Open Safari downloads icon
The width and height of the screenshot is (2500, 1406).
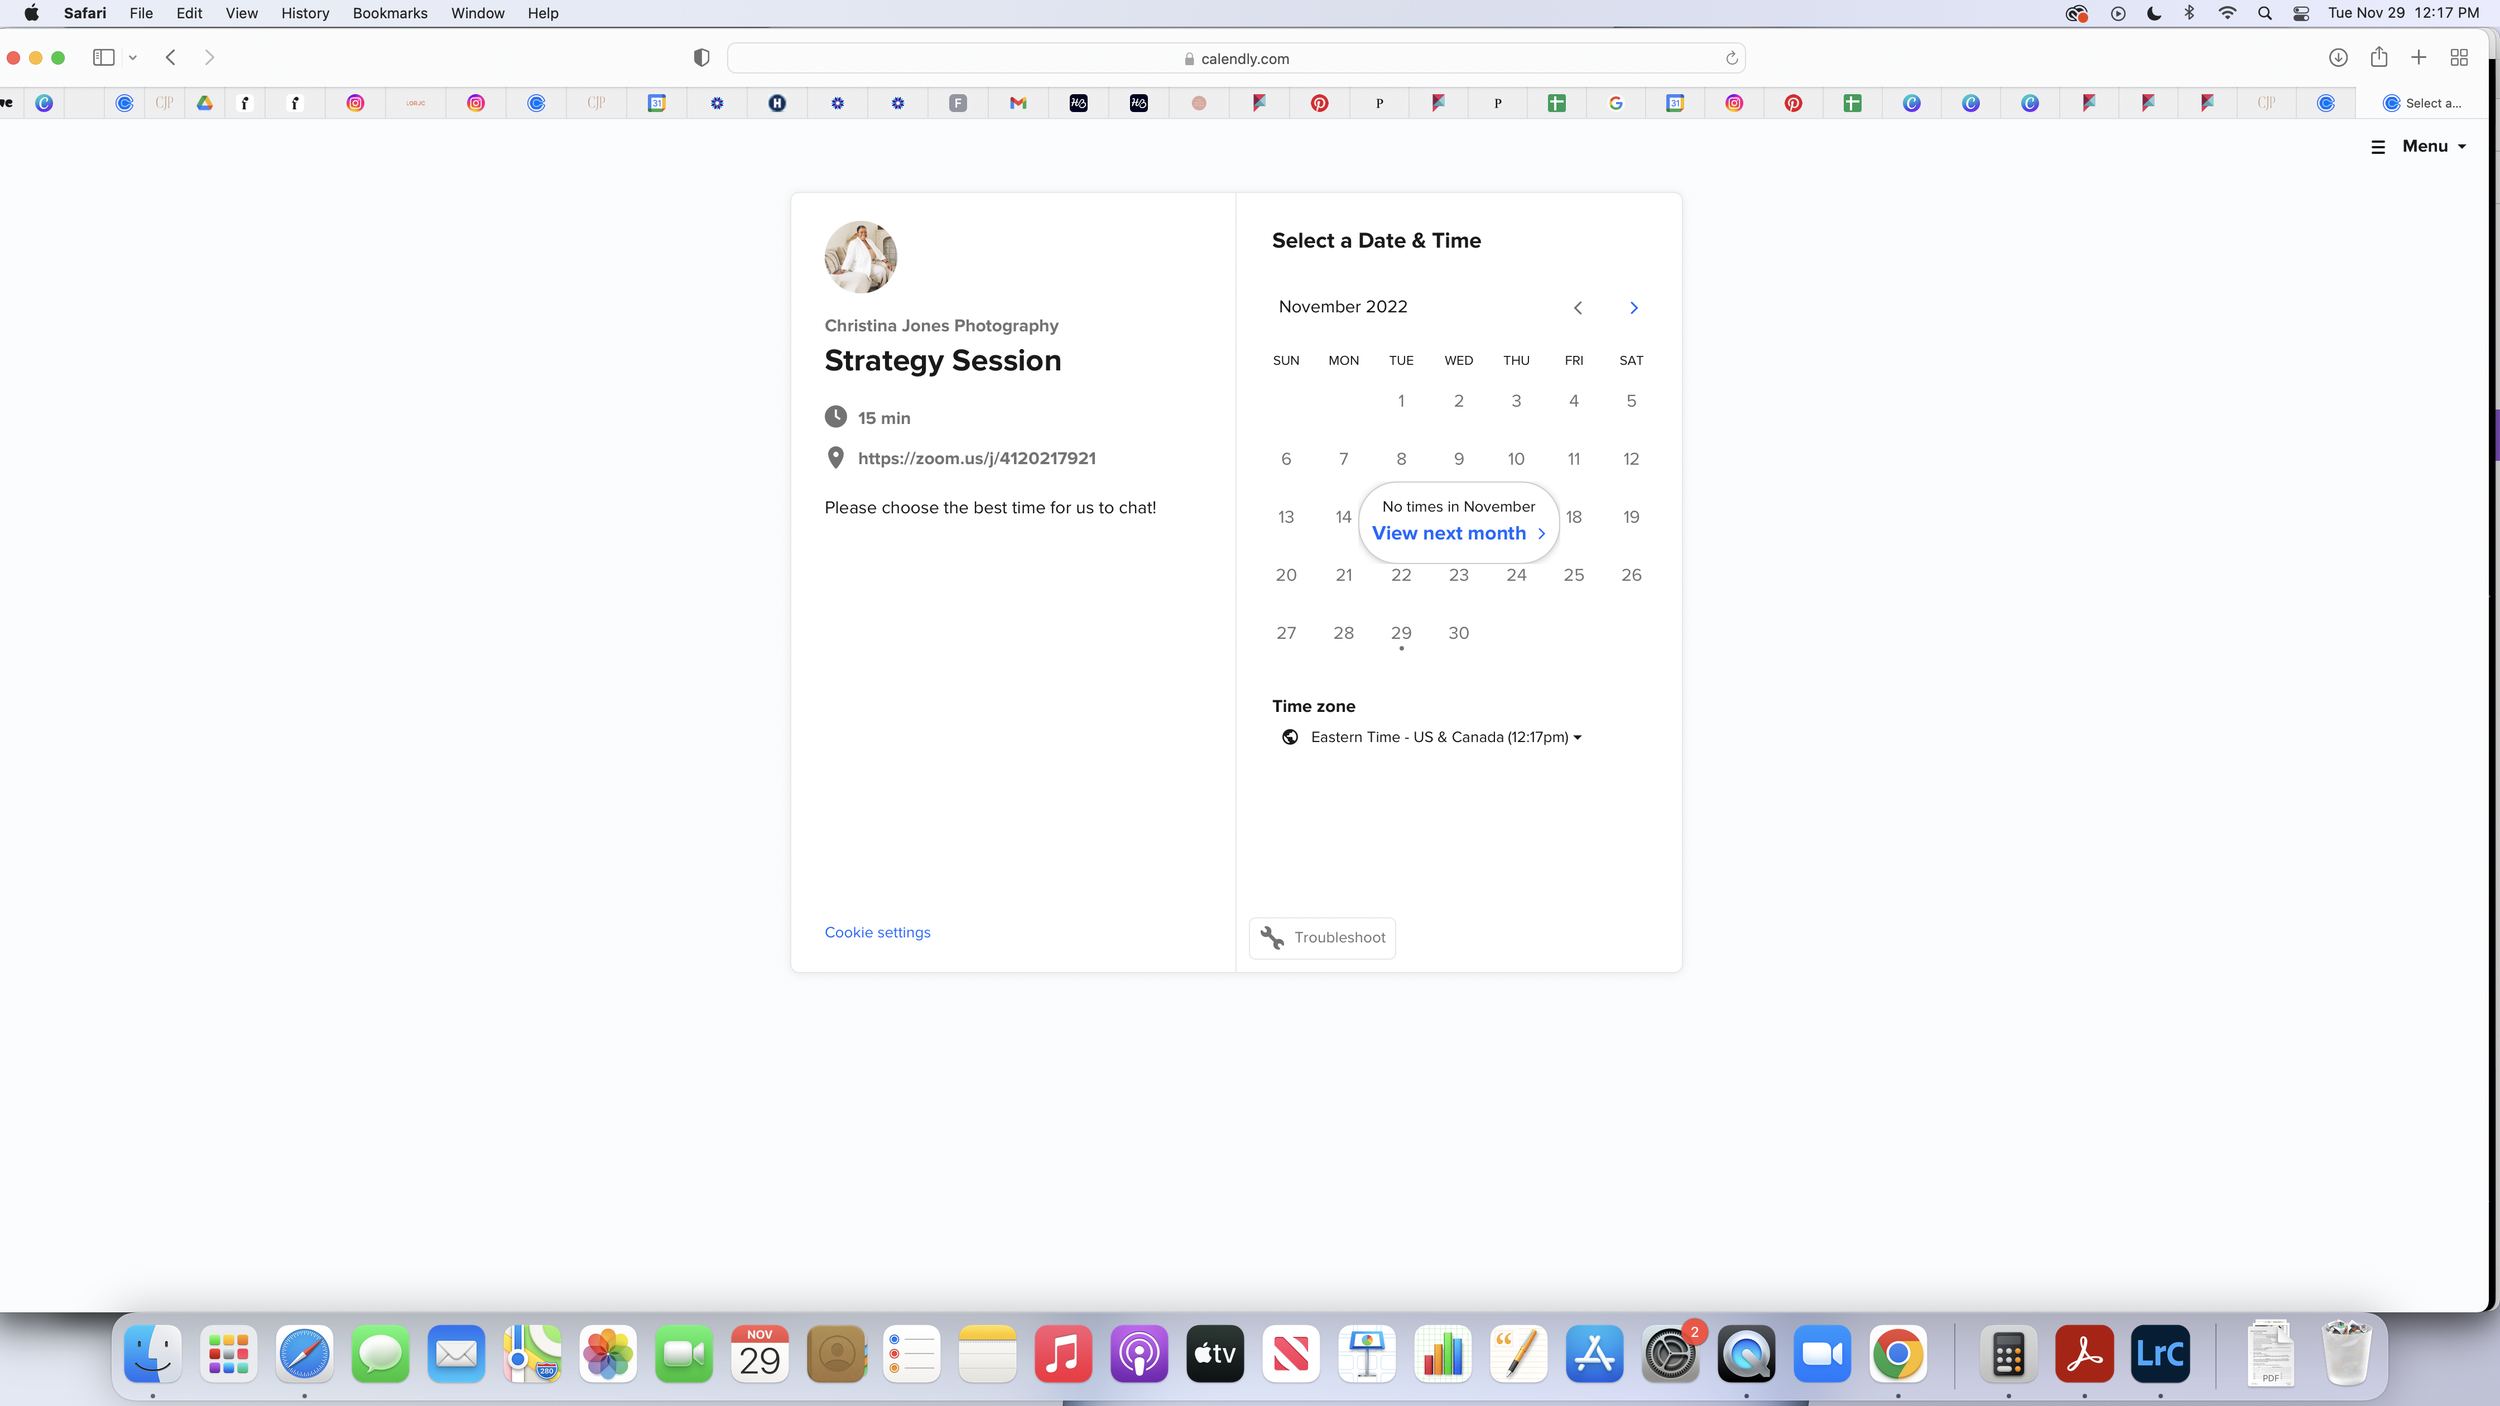pyautogui.click(x=2337, y=57)
